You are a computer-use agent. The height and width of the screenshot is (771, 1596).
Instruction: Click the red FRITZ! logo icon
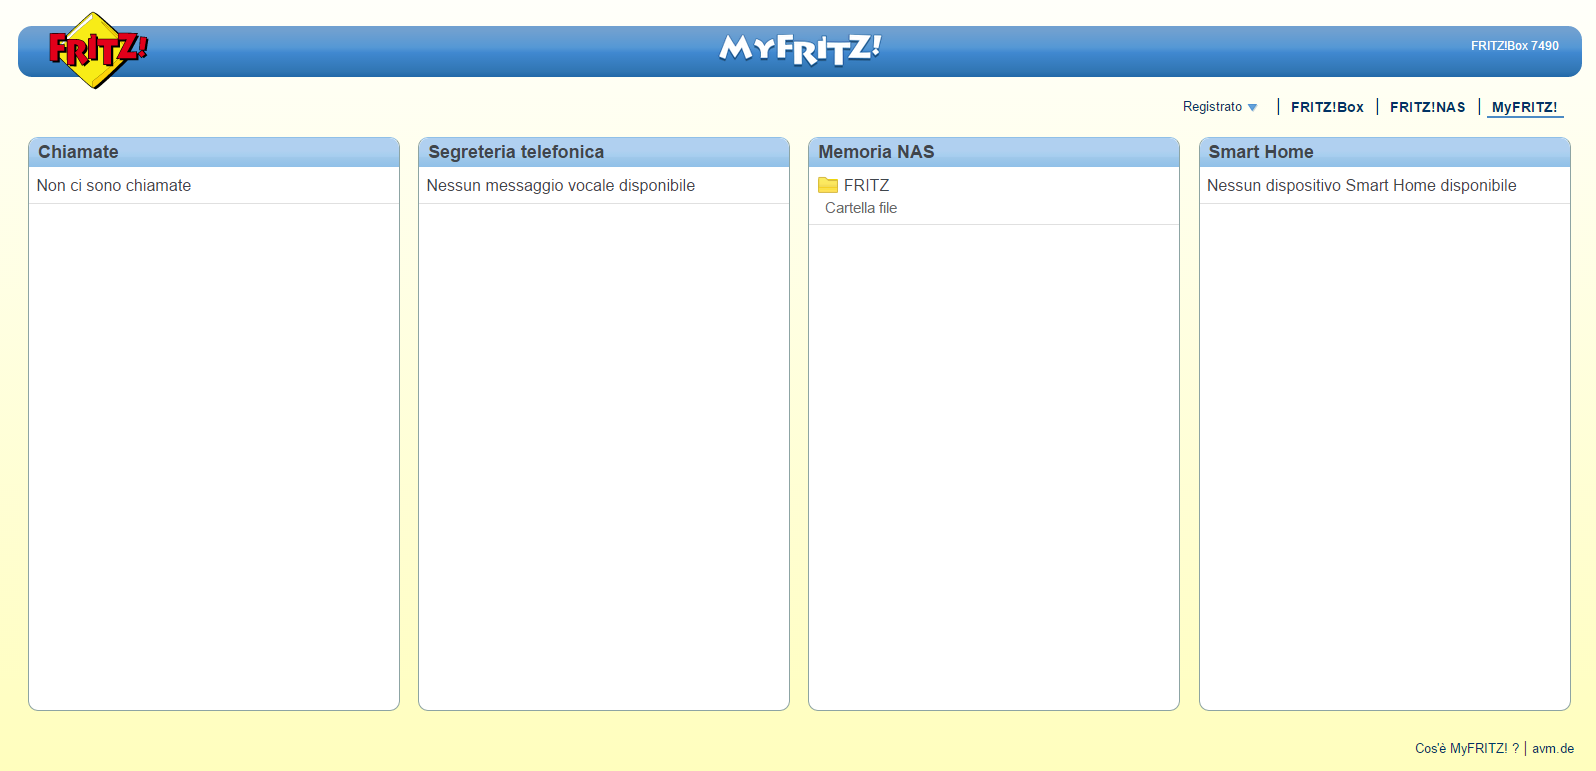97,50
